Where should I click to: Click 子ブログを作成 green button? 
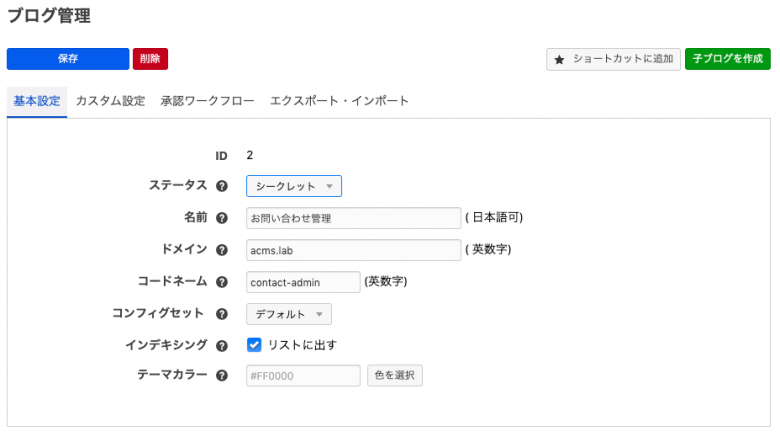click(727, 59)
